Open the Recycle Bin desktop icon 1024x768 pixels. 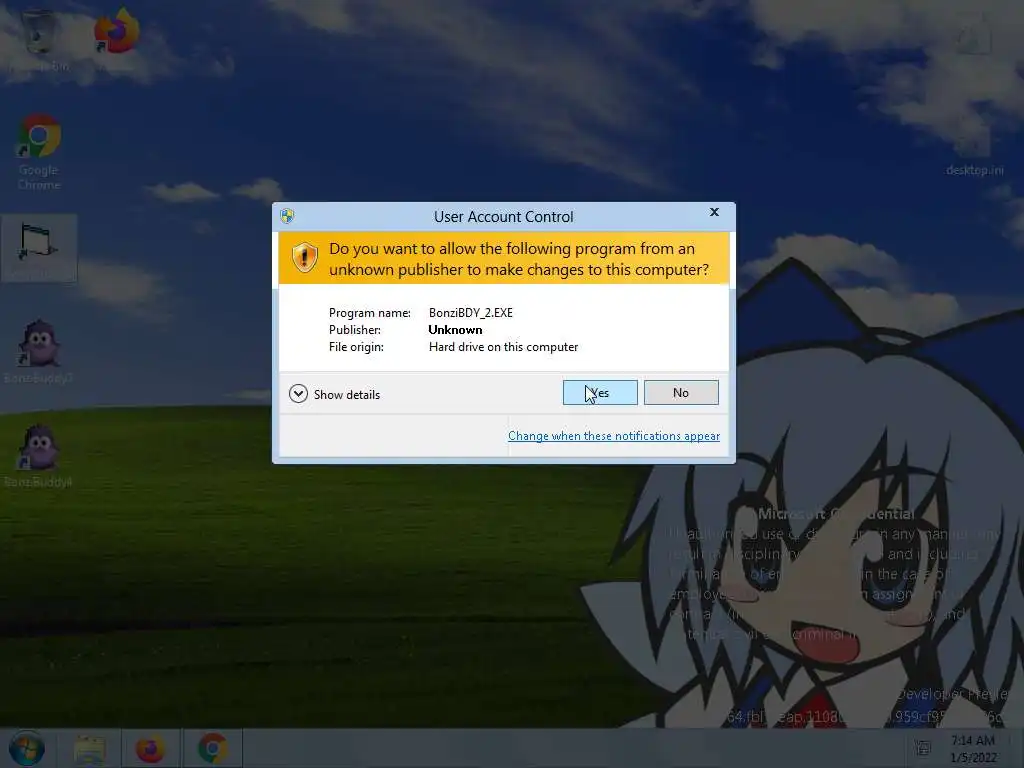click(39, 39)
